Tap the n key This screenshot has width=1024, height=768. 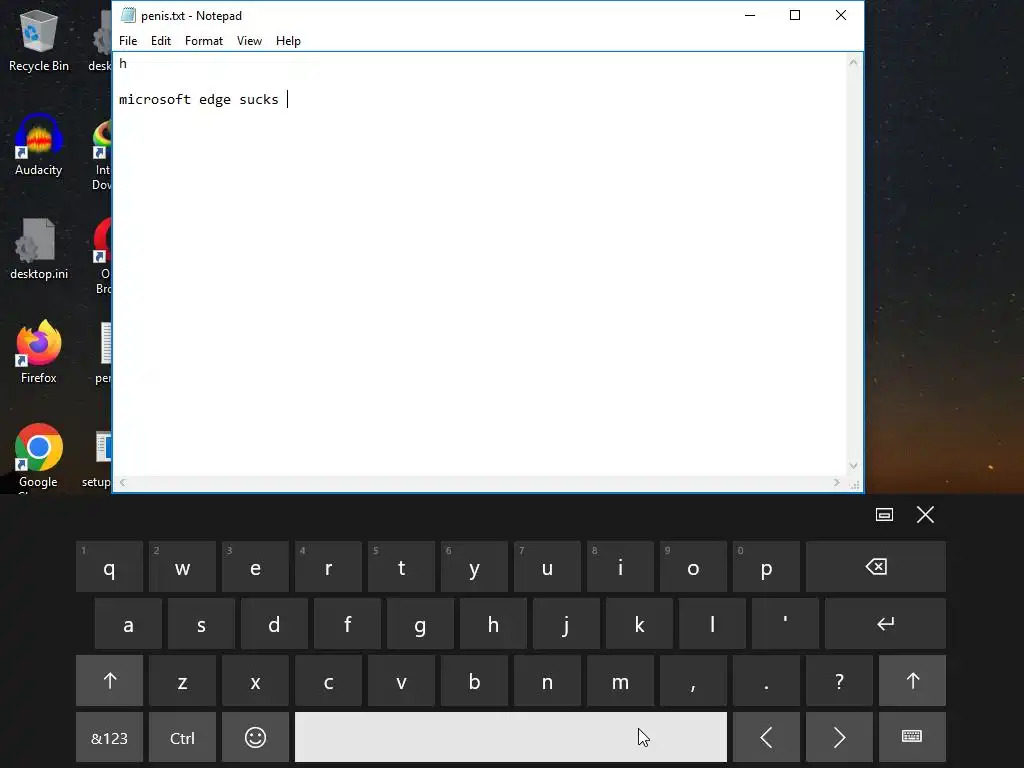click(x=547, y=680)
